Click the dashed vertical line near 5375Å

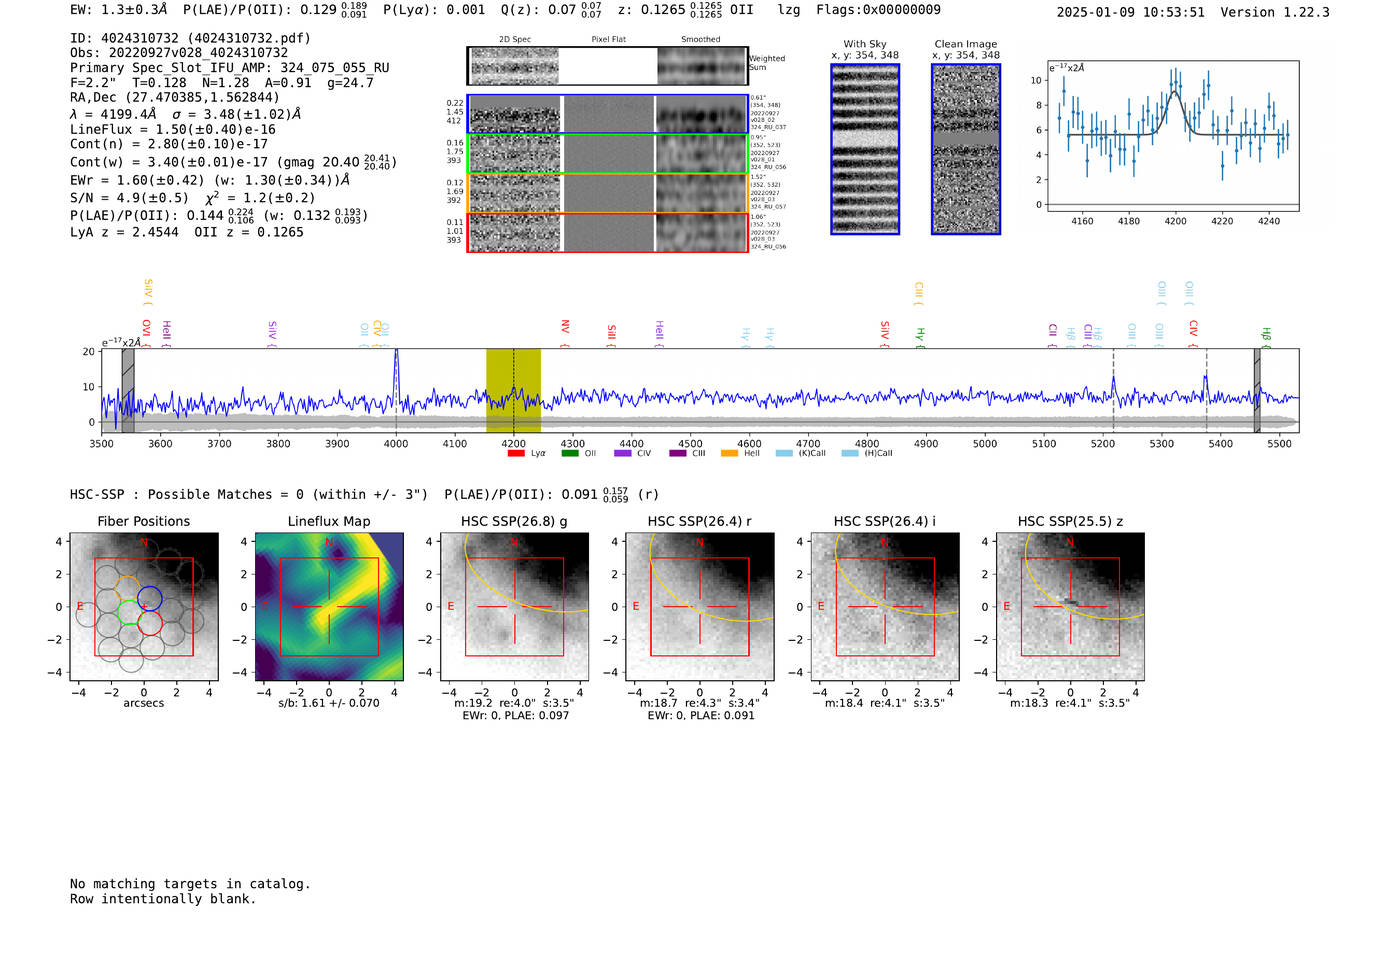[1206, 391]
